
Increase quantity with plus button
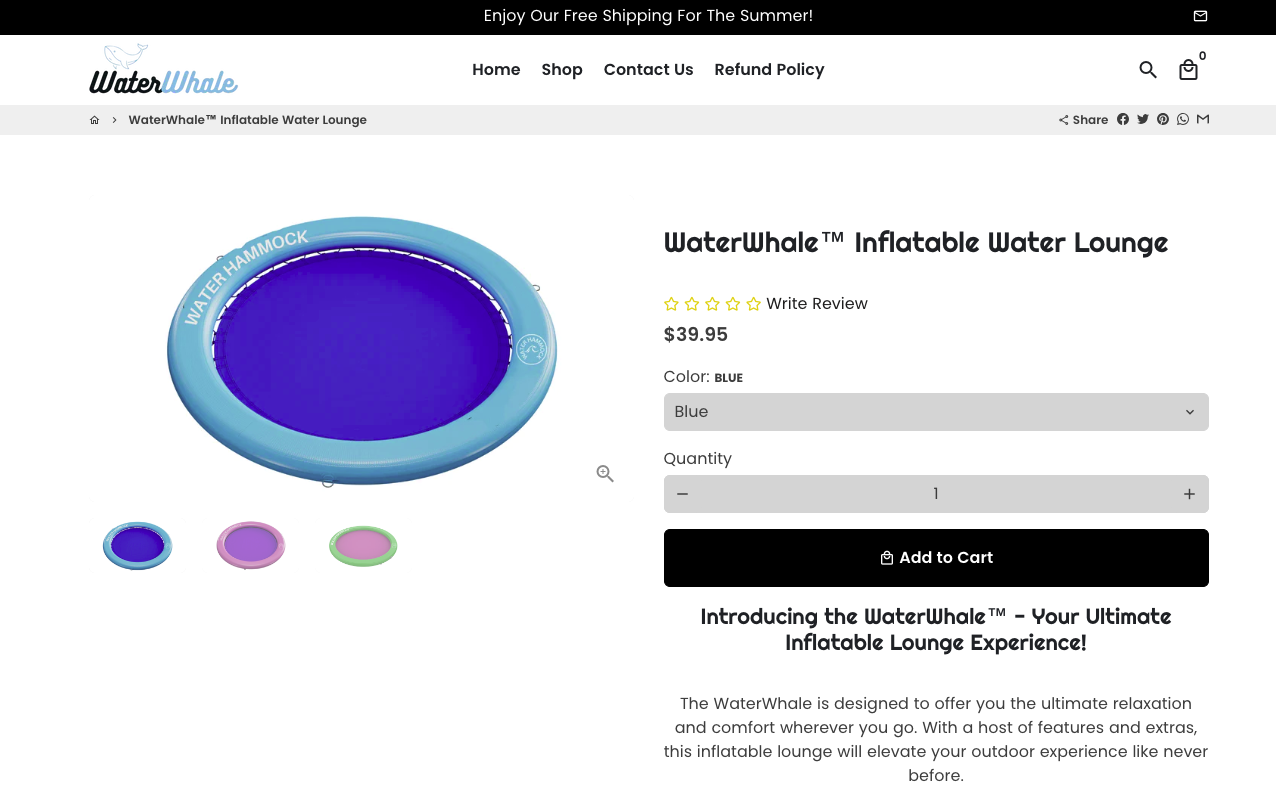(x=1189, y=494)
